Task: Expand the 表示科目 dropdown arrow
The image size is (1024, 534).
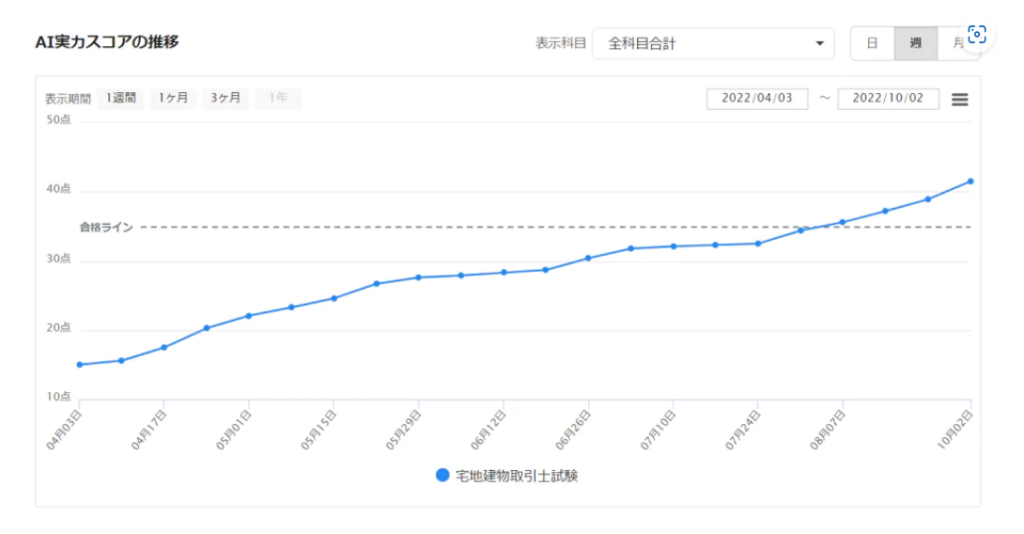Action: tap(819, 44)
